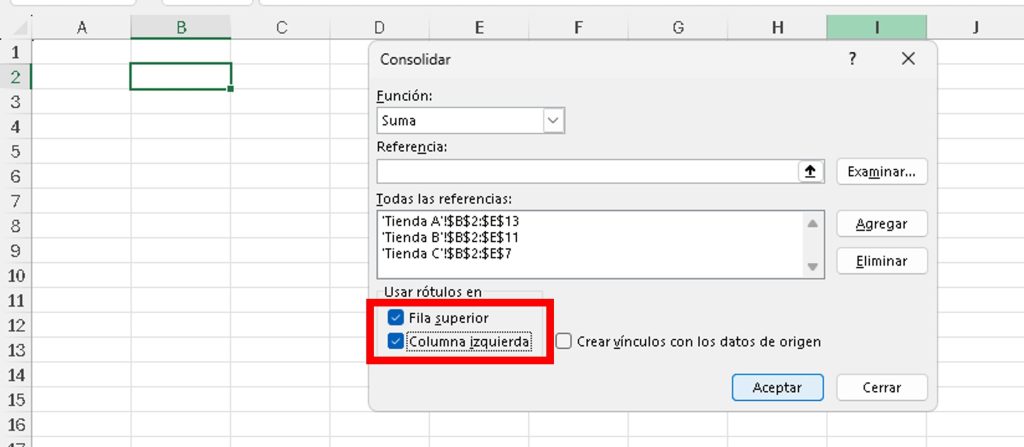This screenshot has width=1024, height=447.
Task: Click the collapse dialog icon in Referencia field
Action: click(810, 172)
